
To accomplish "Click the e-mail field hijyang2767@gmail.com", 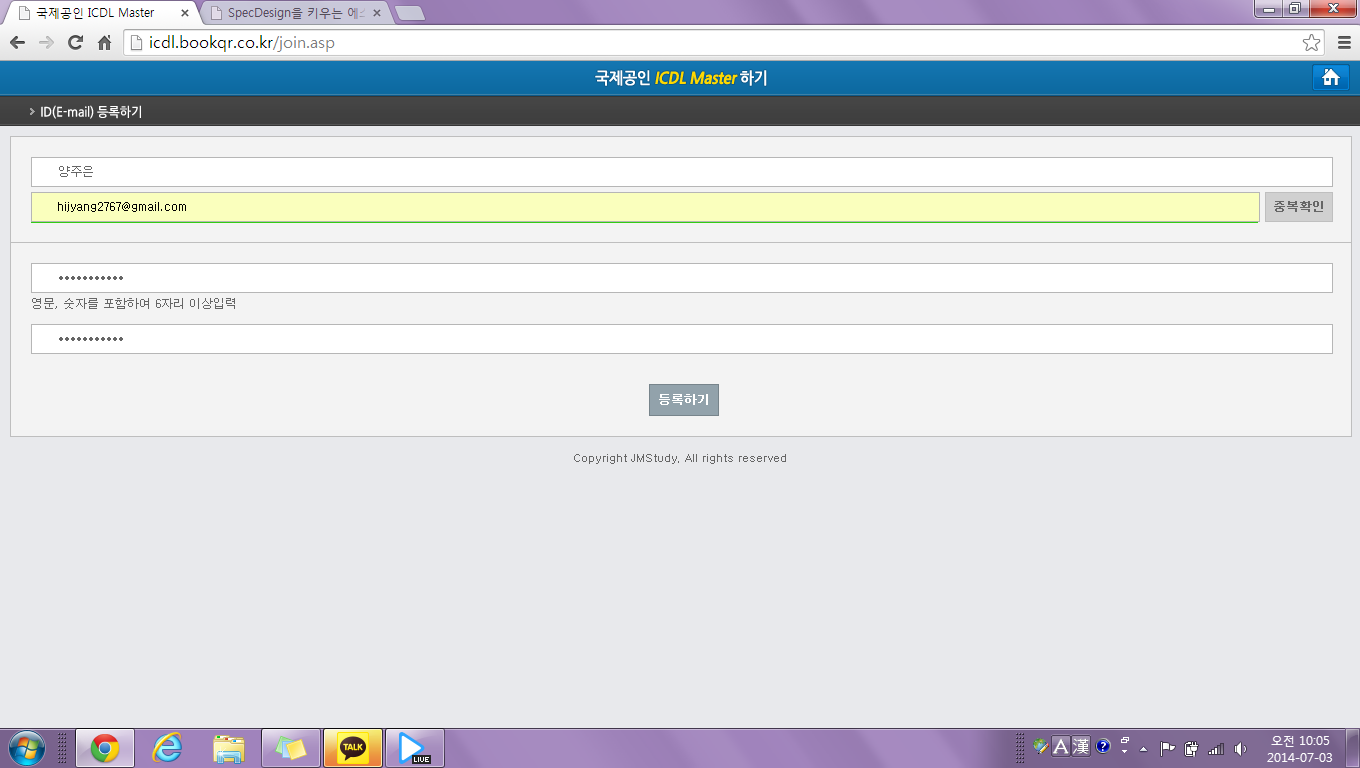I will tap(645, 207).
